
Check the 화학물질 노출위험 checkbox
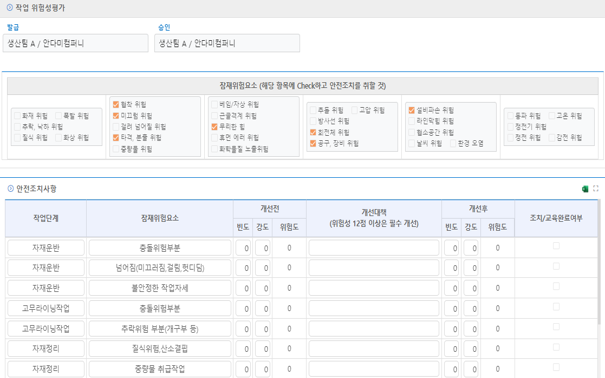click(215, 149)
